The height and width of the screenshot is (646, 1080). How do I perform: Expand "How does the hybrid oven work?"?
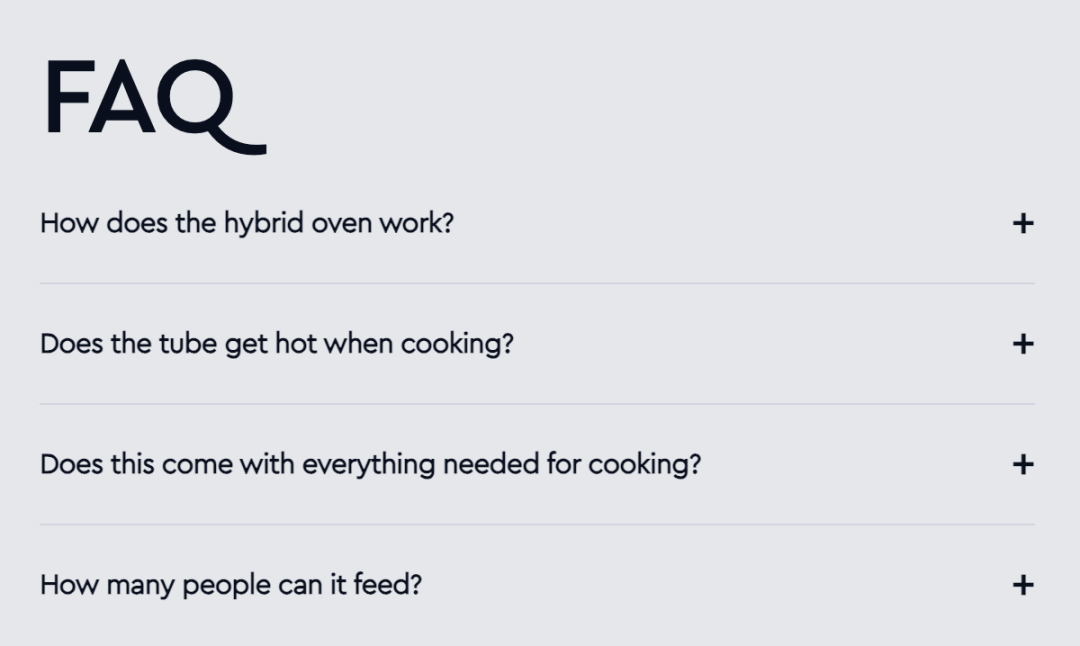[x=246, y=223]
